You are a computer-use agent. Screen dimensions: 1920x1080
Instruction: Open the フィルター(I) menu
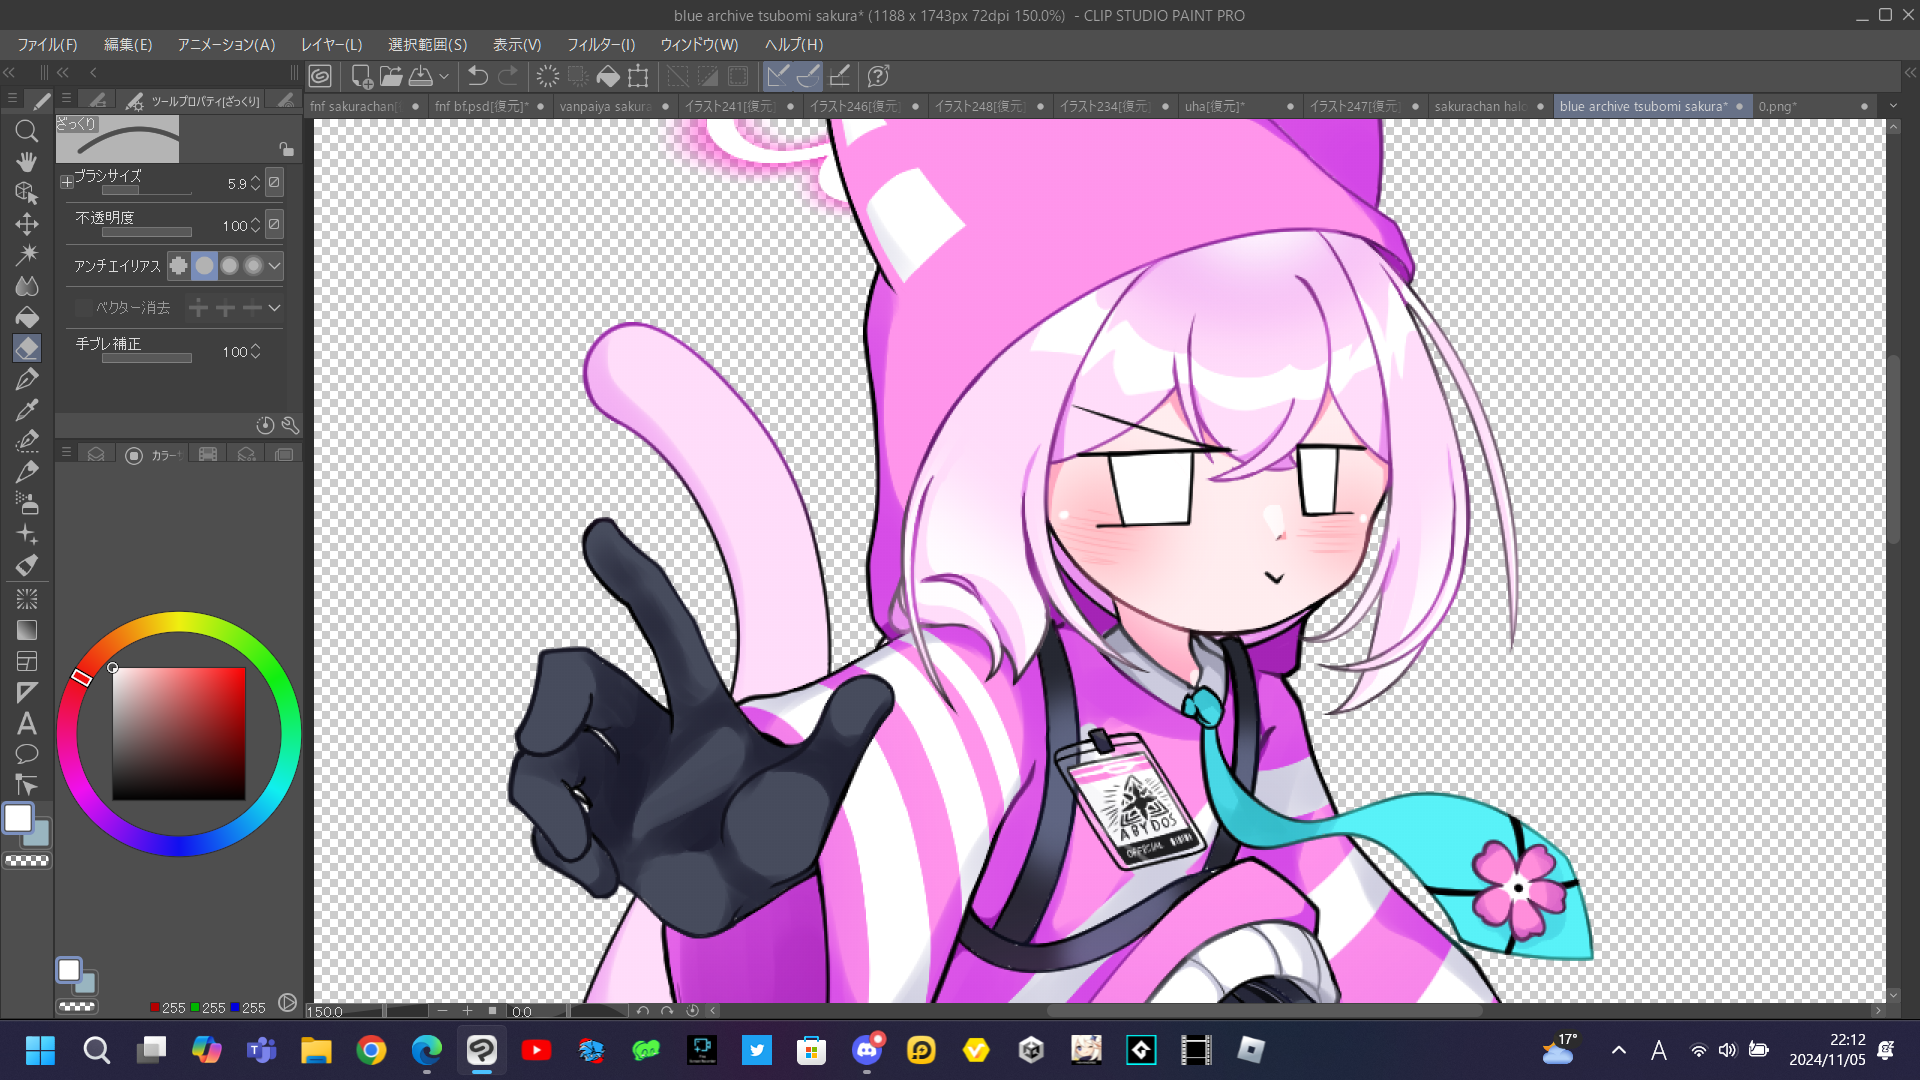(600, 45)
